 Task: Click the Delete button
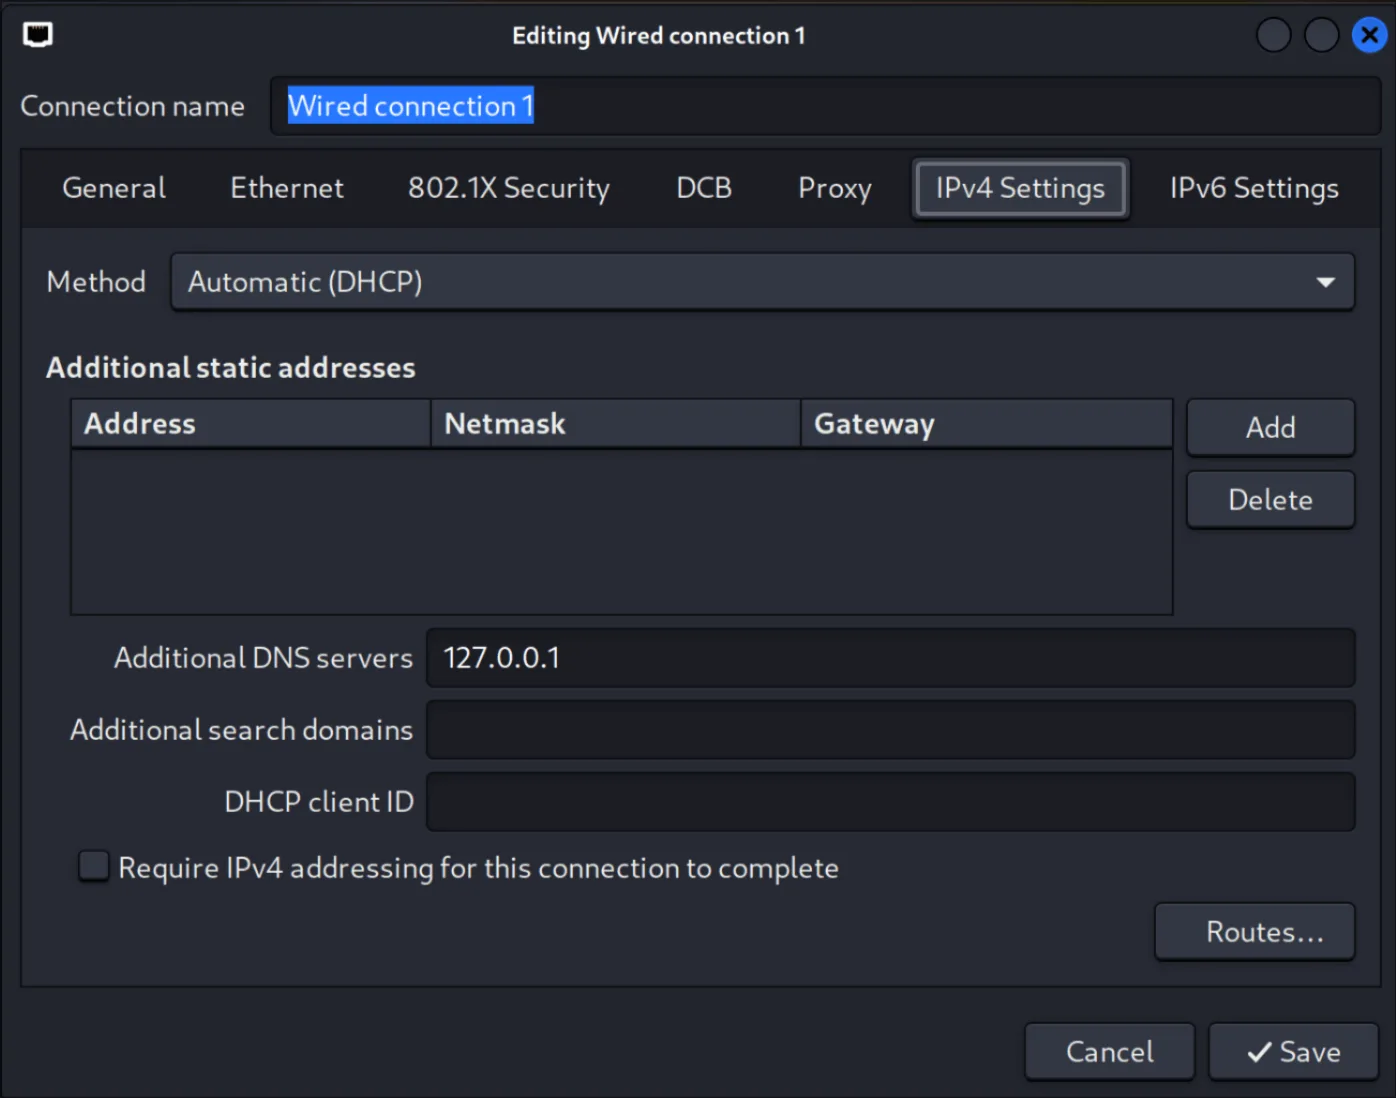coord(1270,499)
